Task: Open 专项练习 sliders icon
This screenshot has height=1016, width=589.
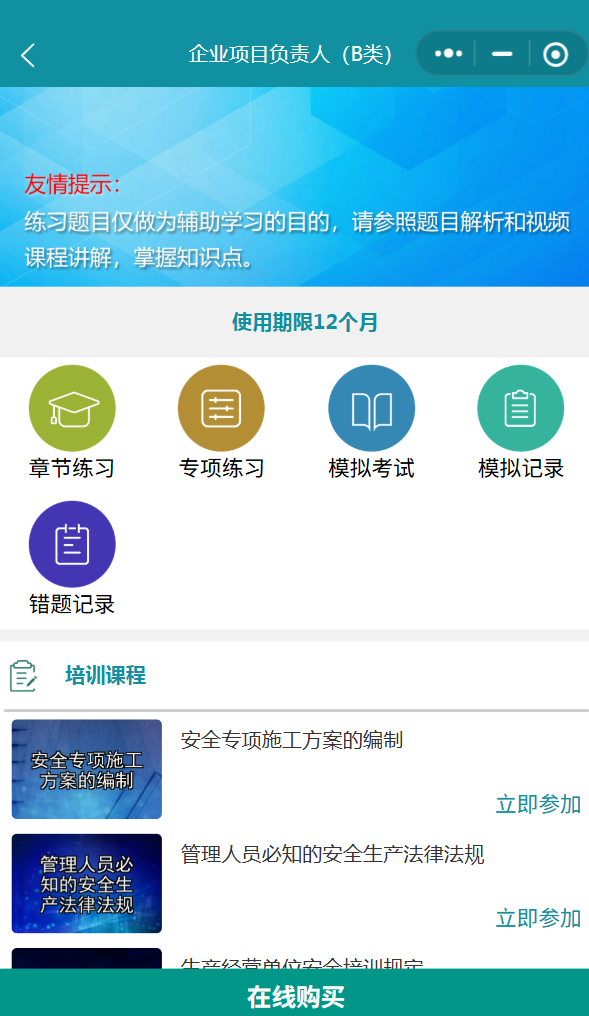Action: point(221,408)
